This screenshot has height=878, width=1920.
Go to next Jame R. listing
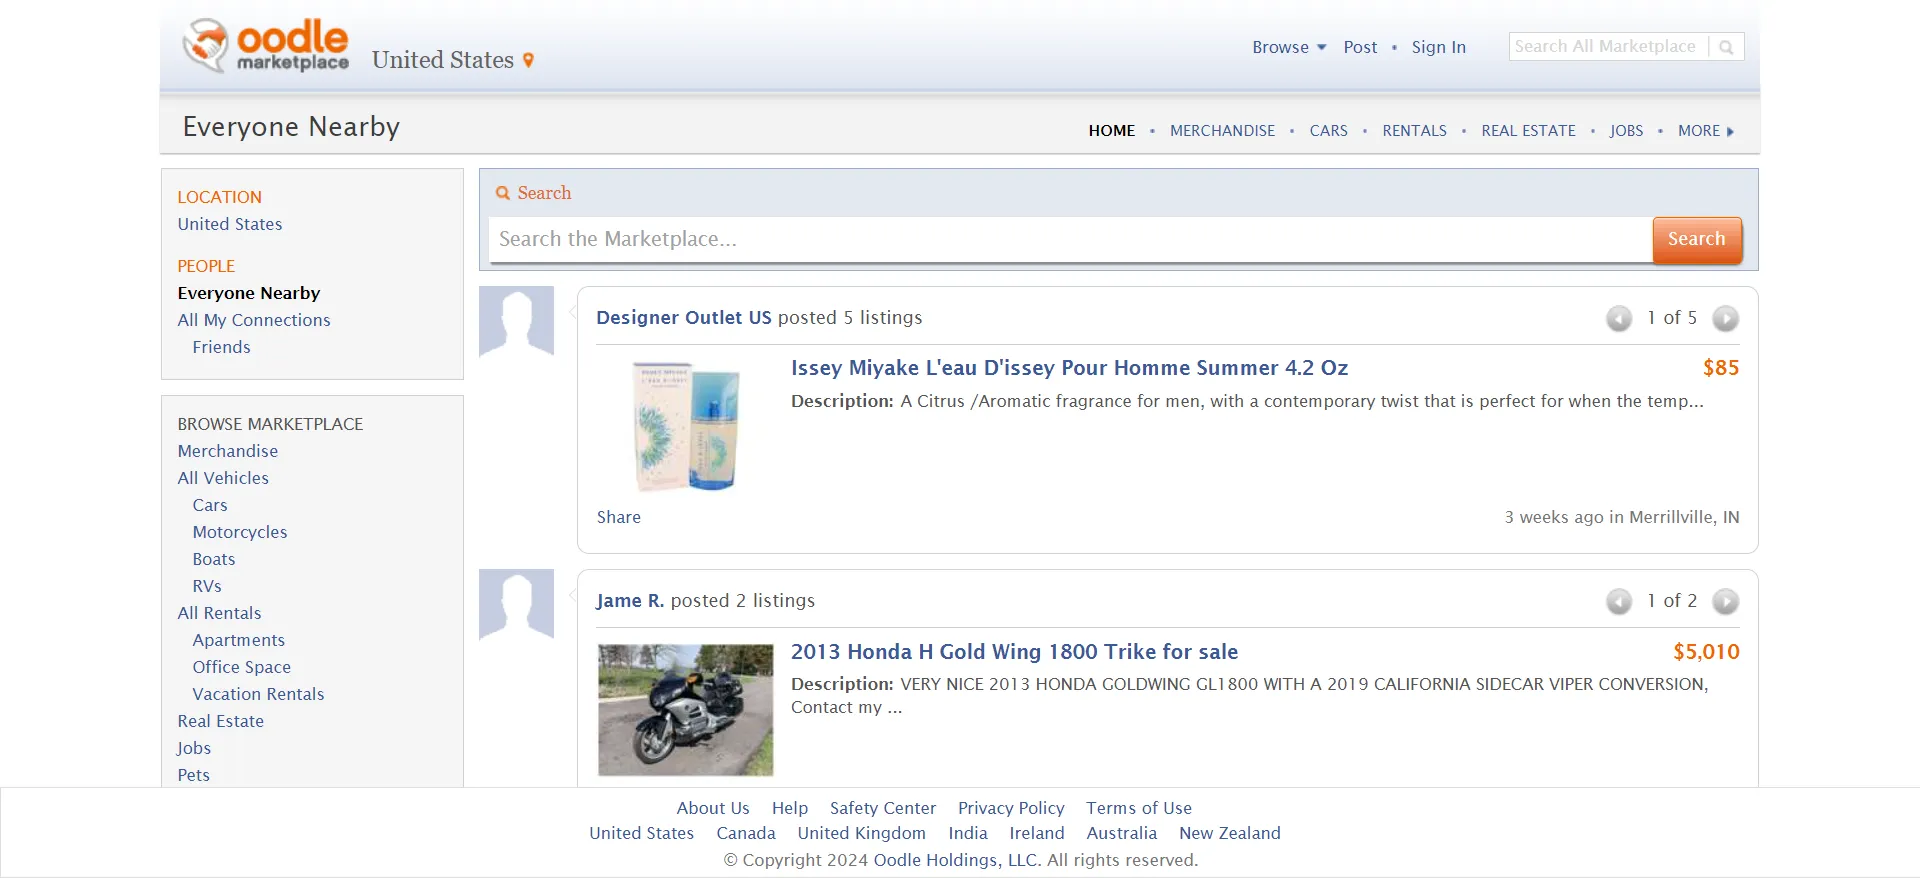click(x=1725, y=601)
